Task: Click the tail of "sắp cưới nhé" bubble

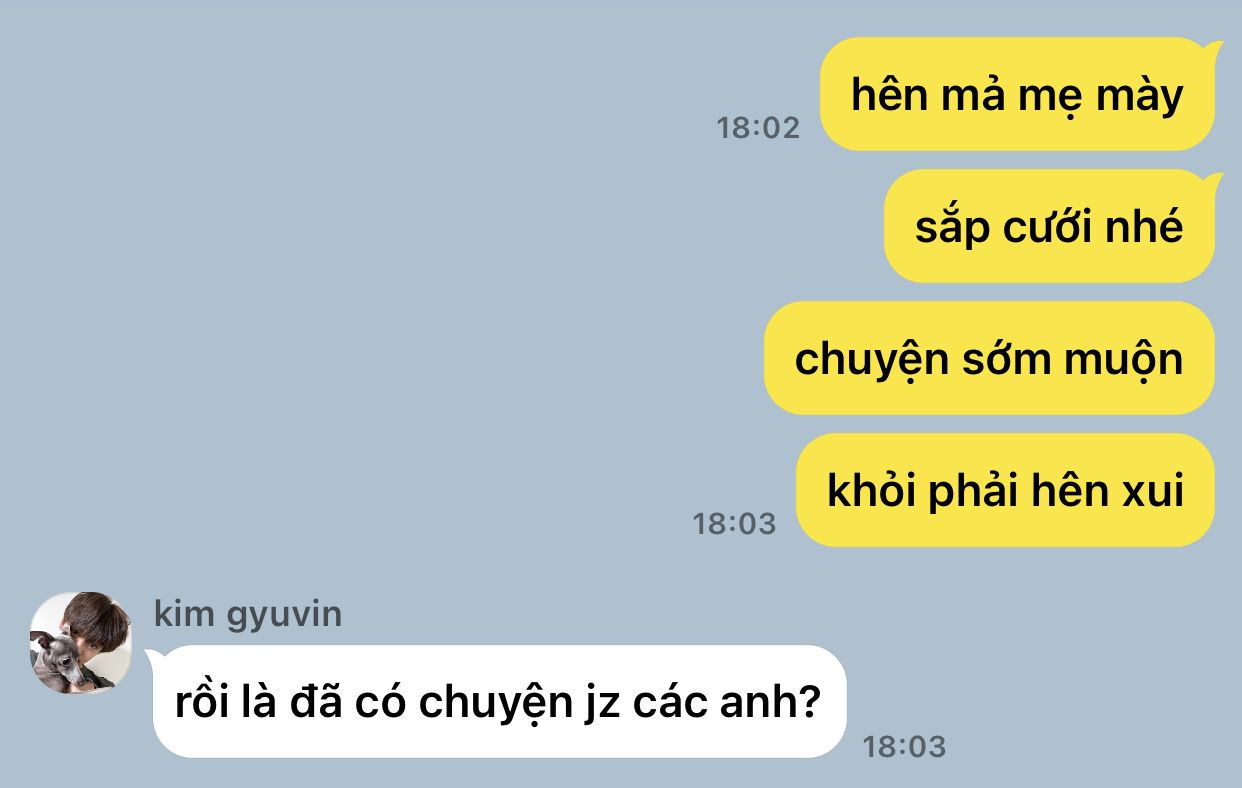Action: [x=1216, y=179]
